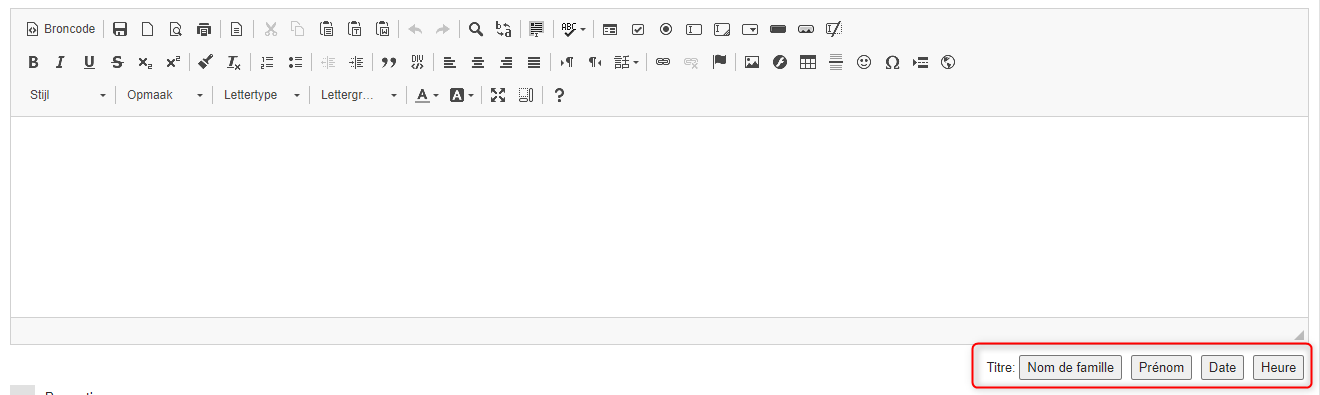This screenshot has height=395, width=1320.
Task: Print the editor content
Action: tap(204, 29)
